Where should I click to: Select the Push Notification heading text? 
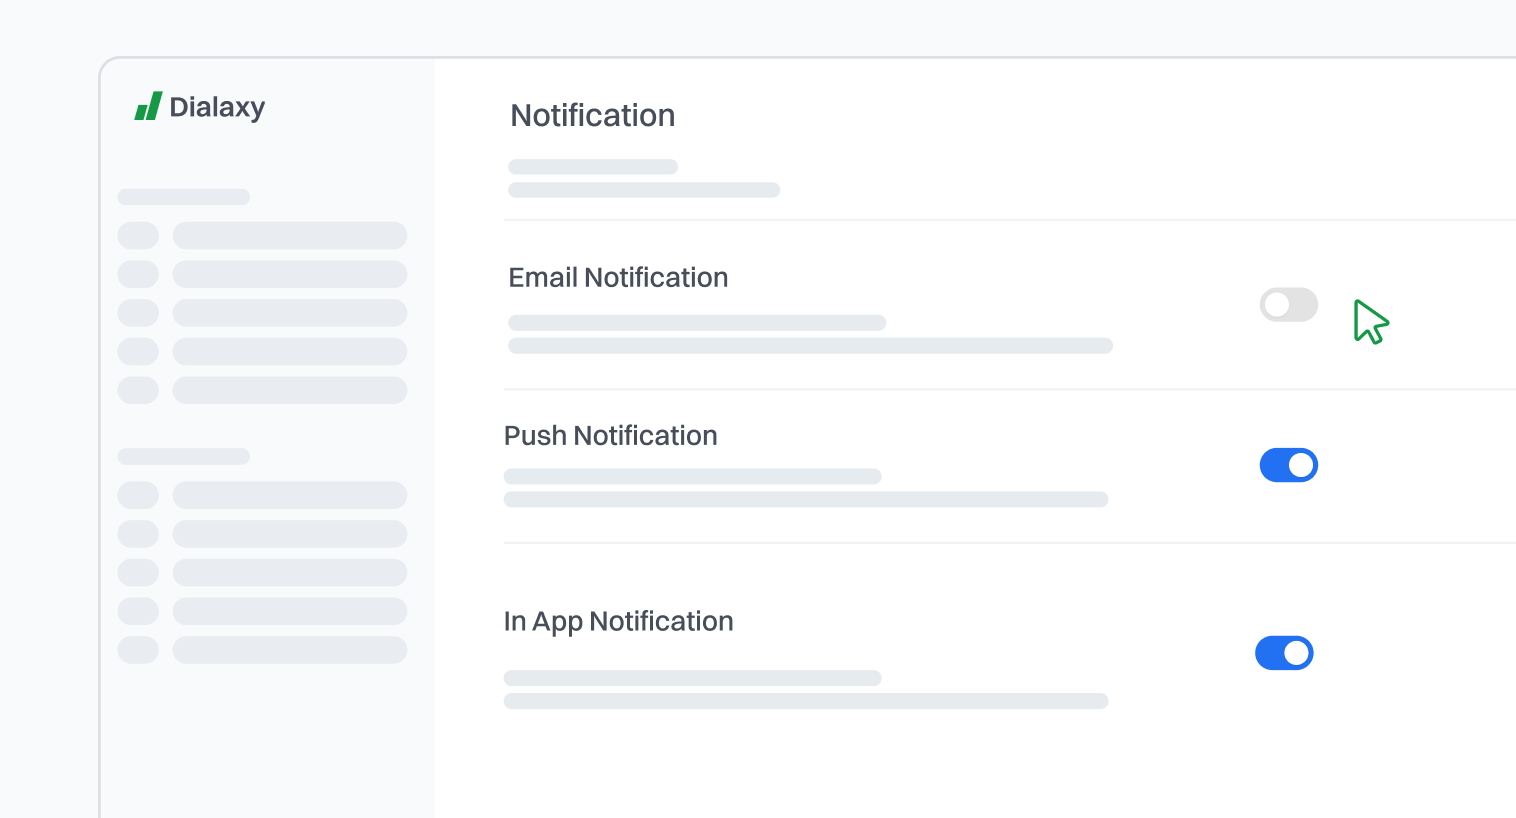(610, 436)
